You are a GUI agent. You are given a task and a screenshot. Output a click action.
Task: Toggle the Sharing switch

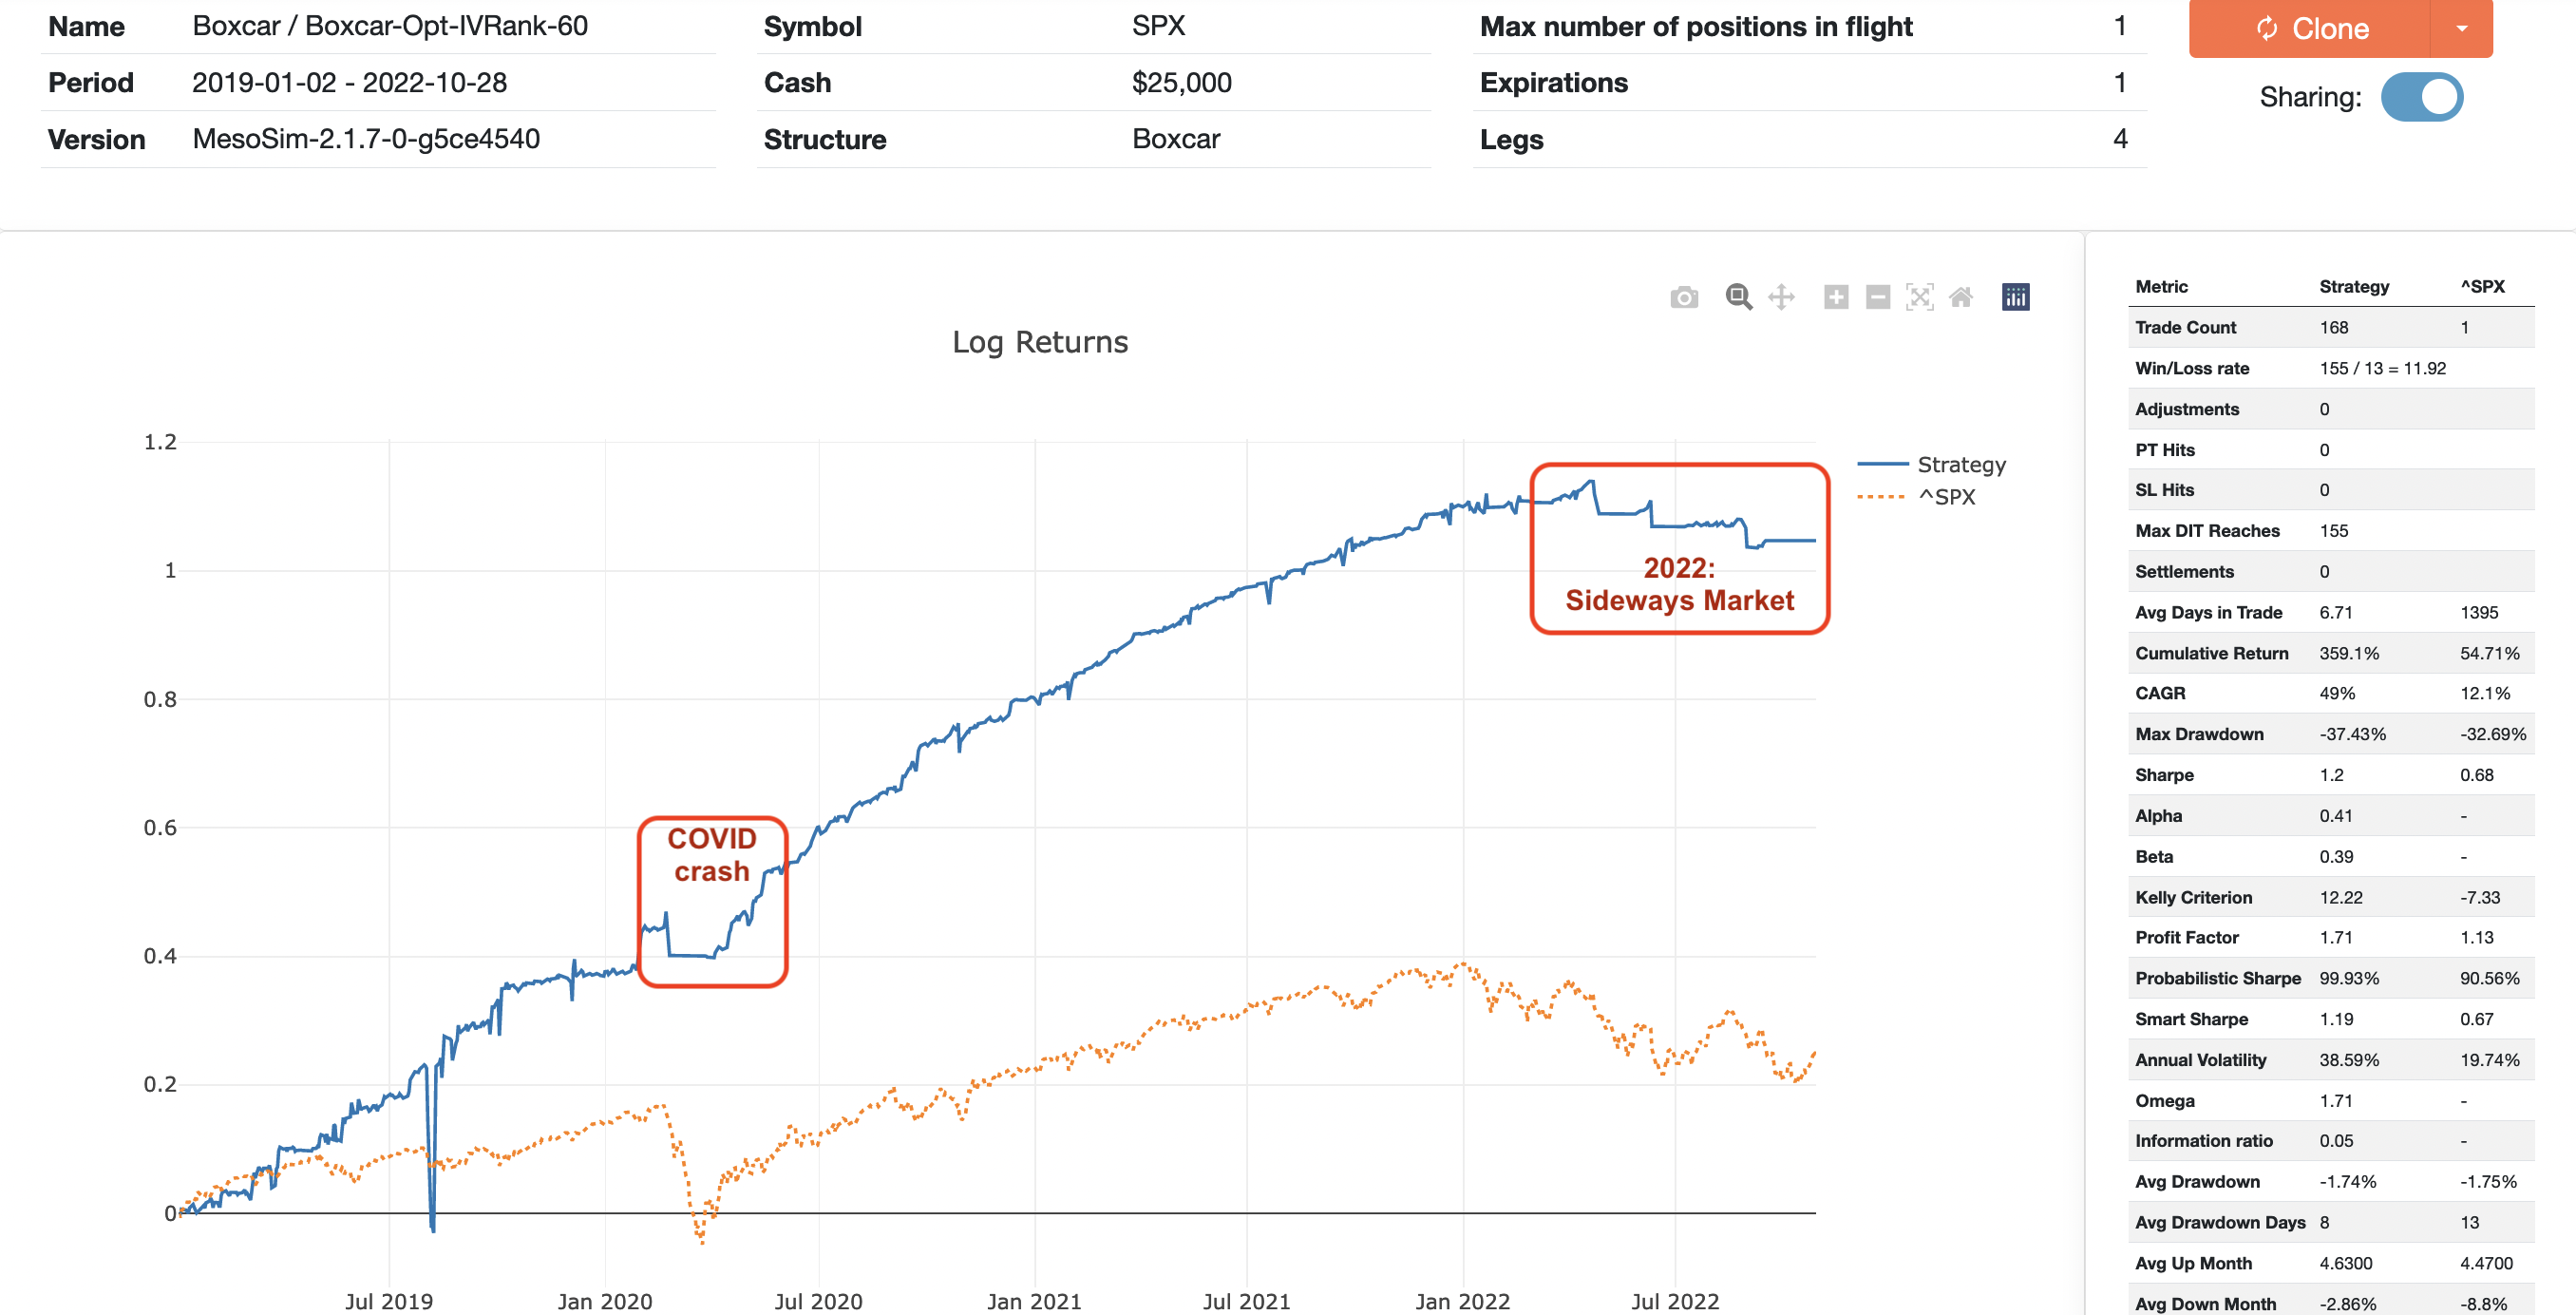coord(2421,97)
